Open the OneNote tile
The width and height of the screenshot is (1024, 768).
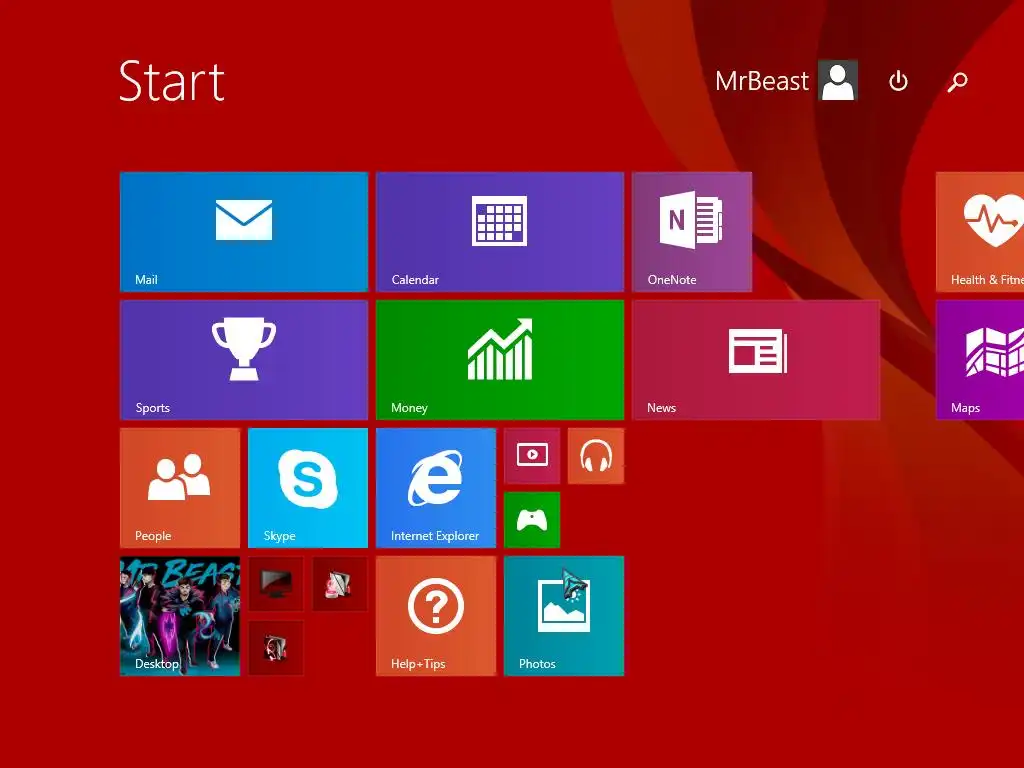coord(692,232)
